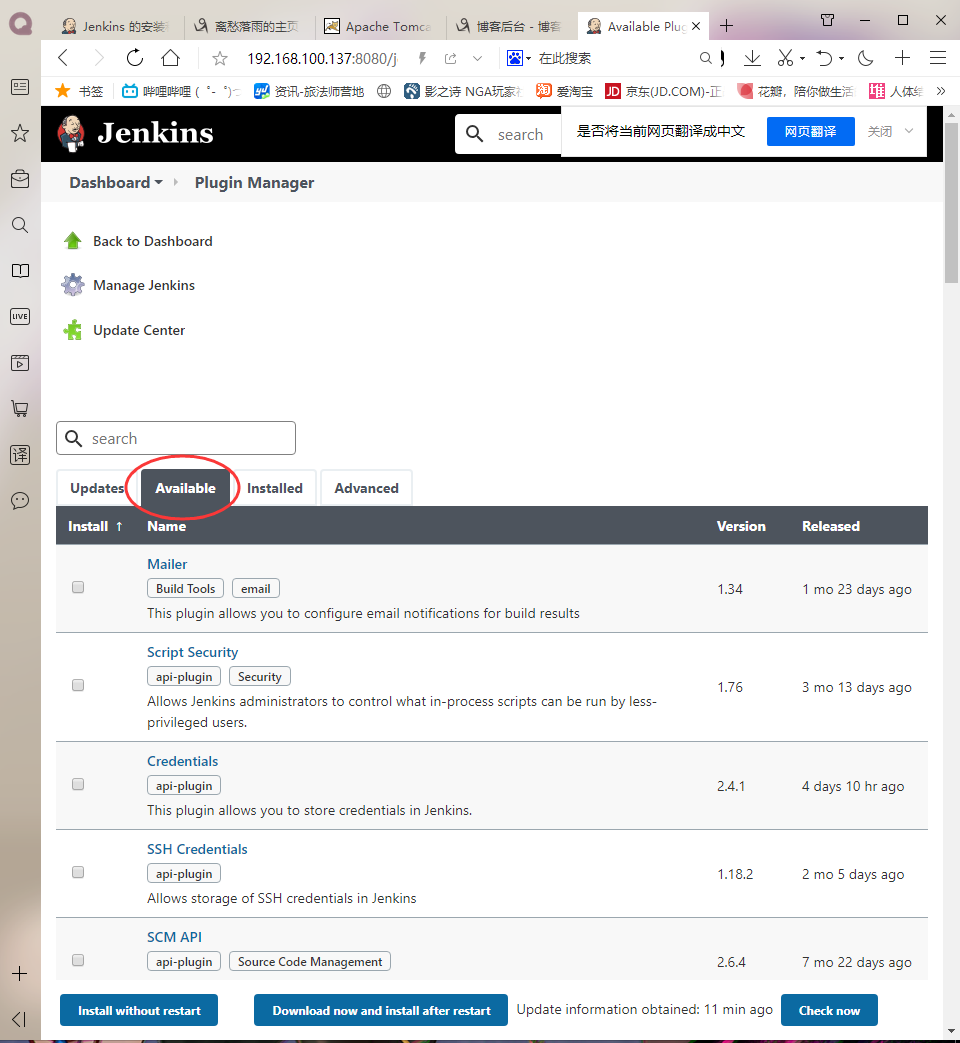
Task: Open the undo tool dropdown arrow
Action: pos(842,59)
